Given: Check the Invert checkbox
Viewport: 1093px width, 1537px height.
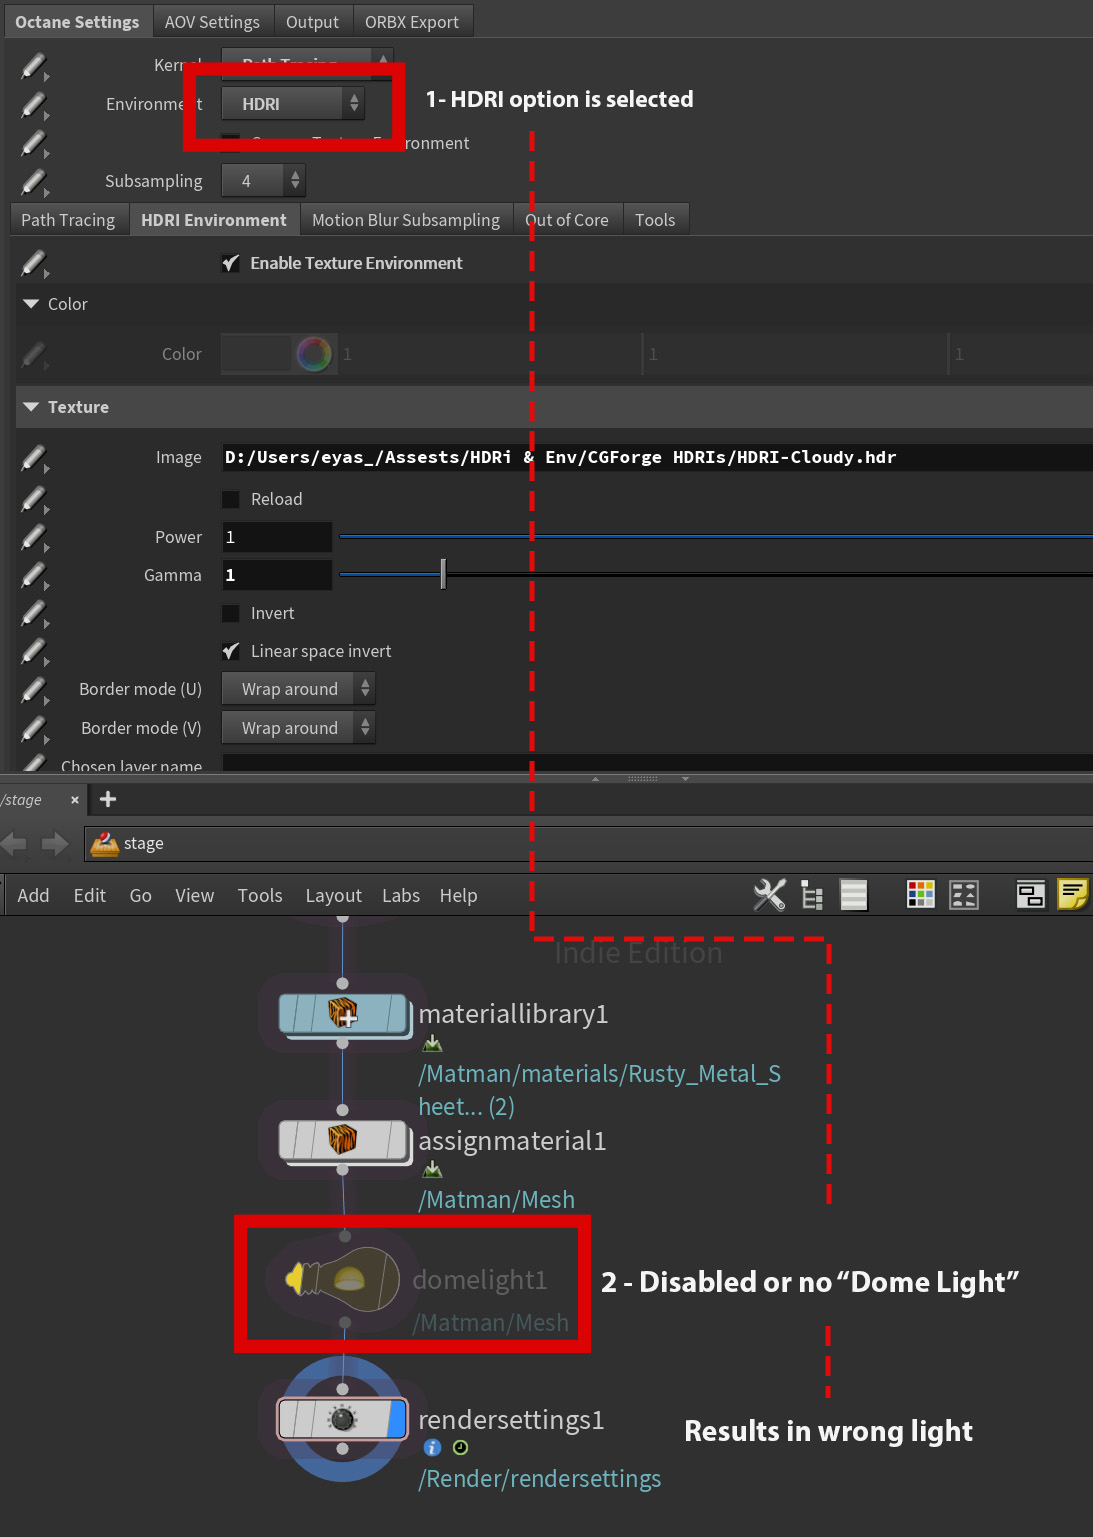Looking at the screenshot, I should click(x=231, y=613).
